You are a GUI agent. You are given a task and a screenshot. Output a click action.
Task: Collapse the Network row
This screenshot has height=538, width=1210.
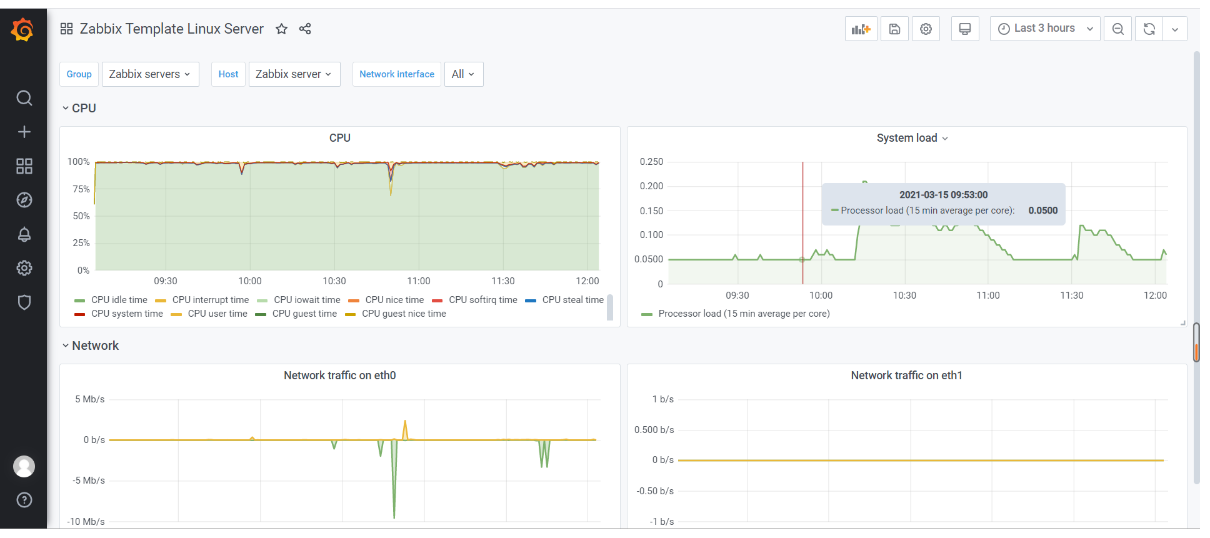[90, 346]
